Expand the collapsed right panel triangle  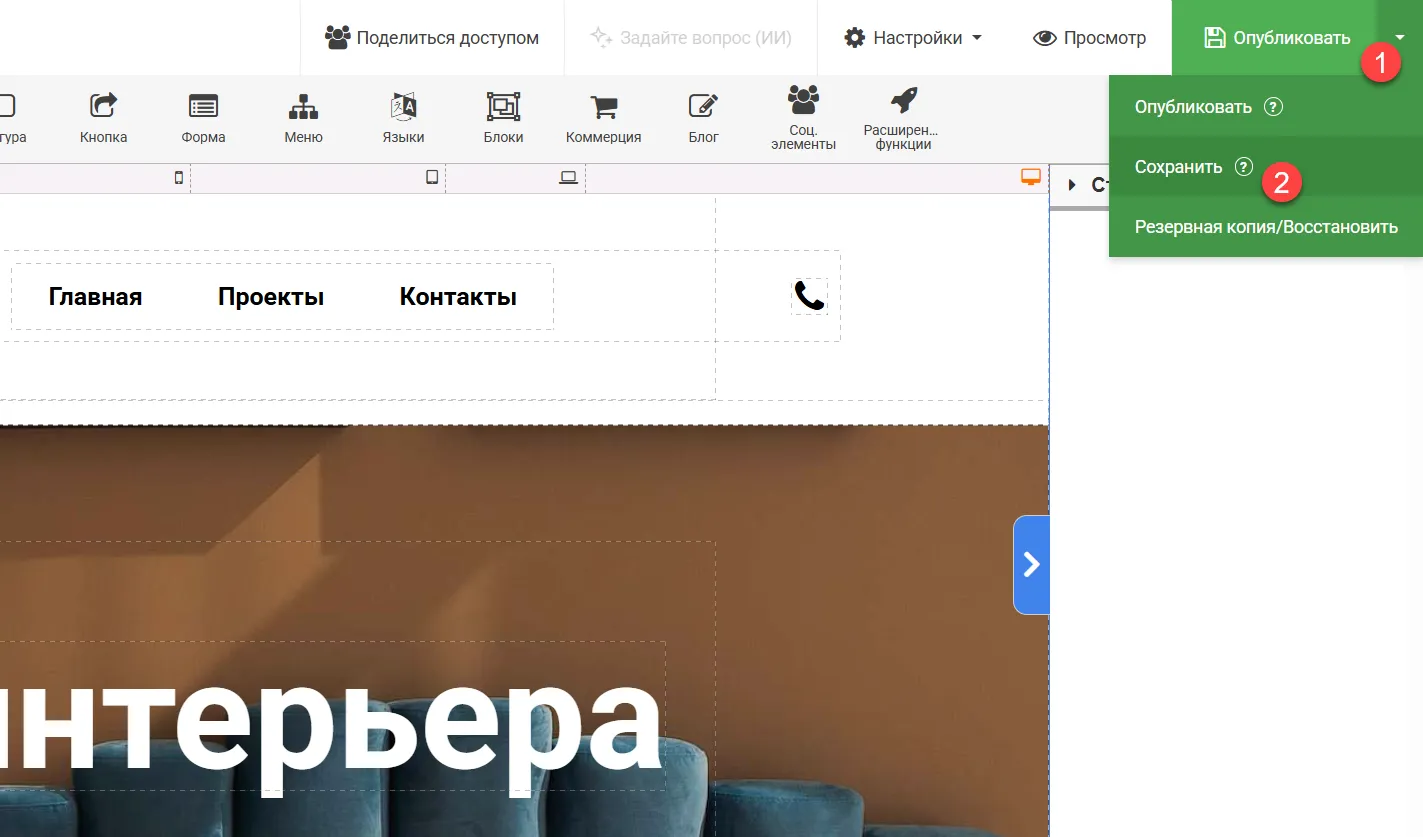tap(1072, 185)
